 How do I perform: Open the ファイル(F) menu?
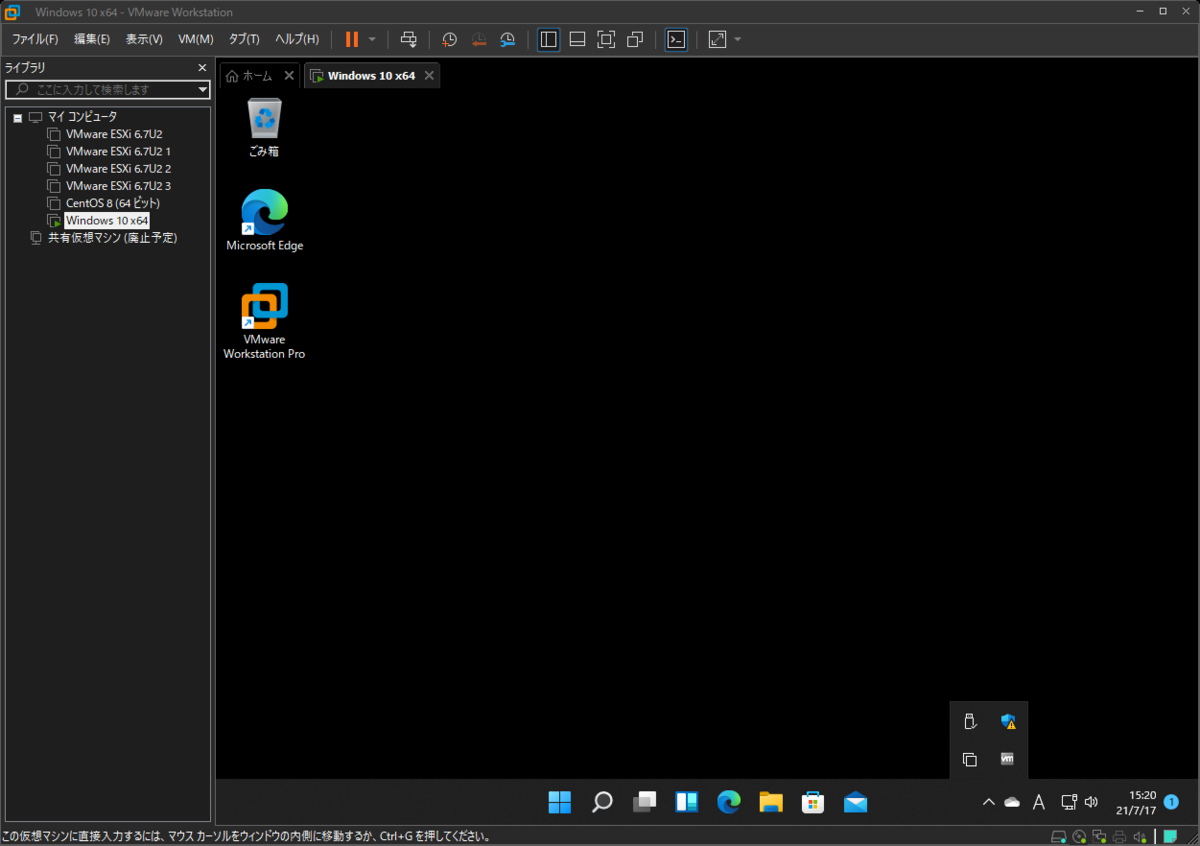pyautogui.click(x=35, y=39)
